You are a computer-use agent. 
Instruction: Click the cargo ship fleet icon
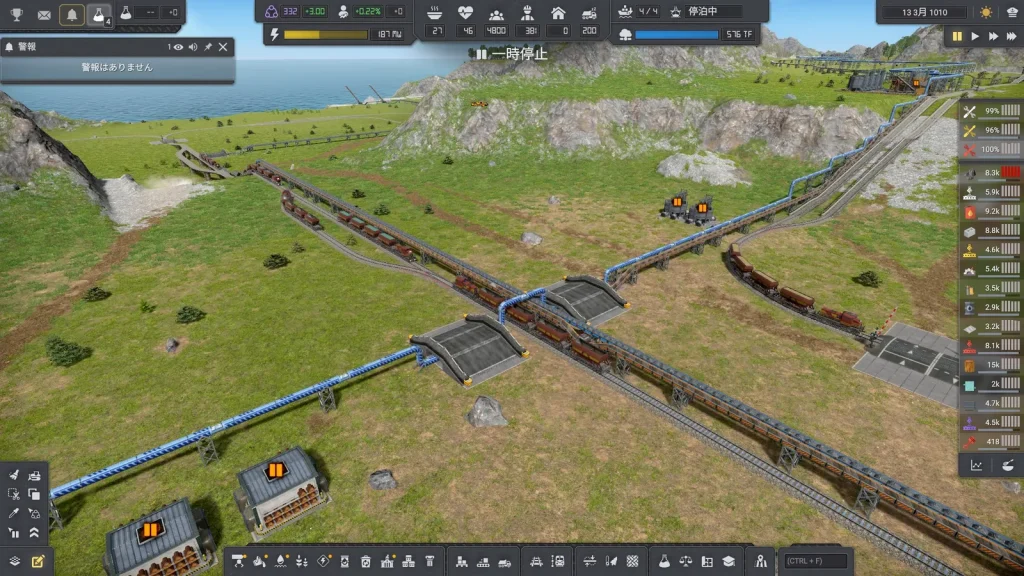click(626, 12)
